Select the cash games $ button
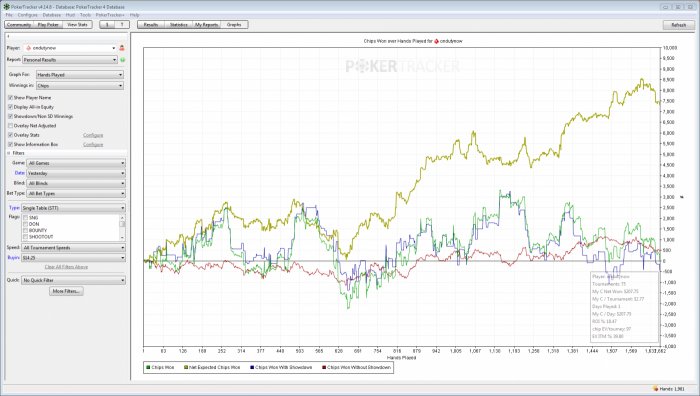 [107, 25]
